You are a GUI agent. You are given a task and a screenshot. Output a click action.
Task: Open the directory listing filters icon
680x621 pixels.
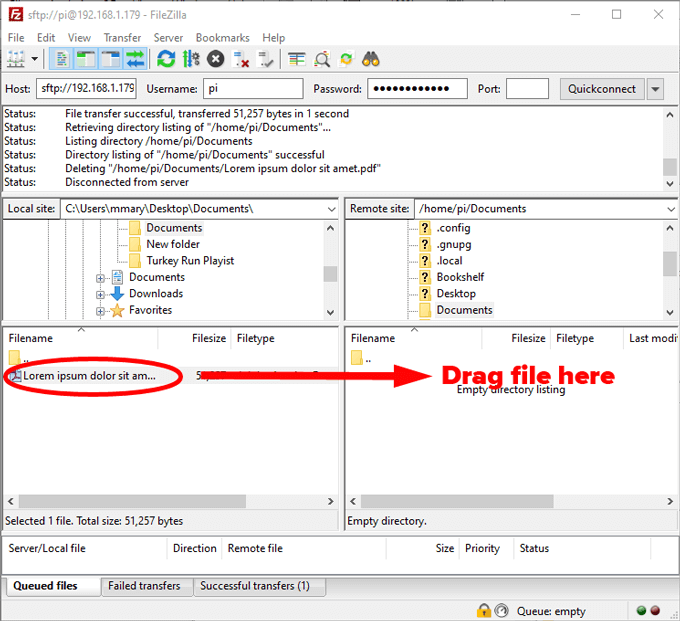pos(297,59)
